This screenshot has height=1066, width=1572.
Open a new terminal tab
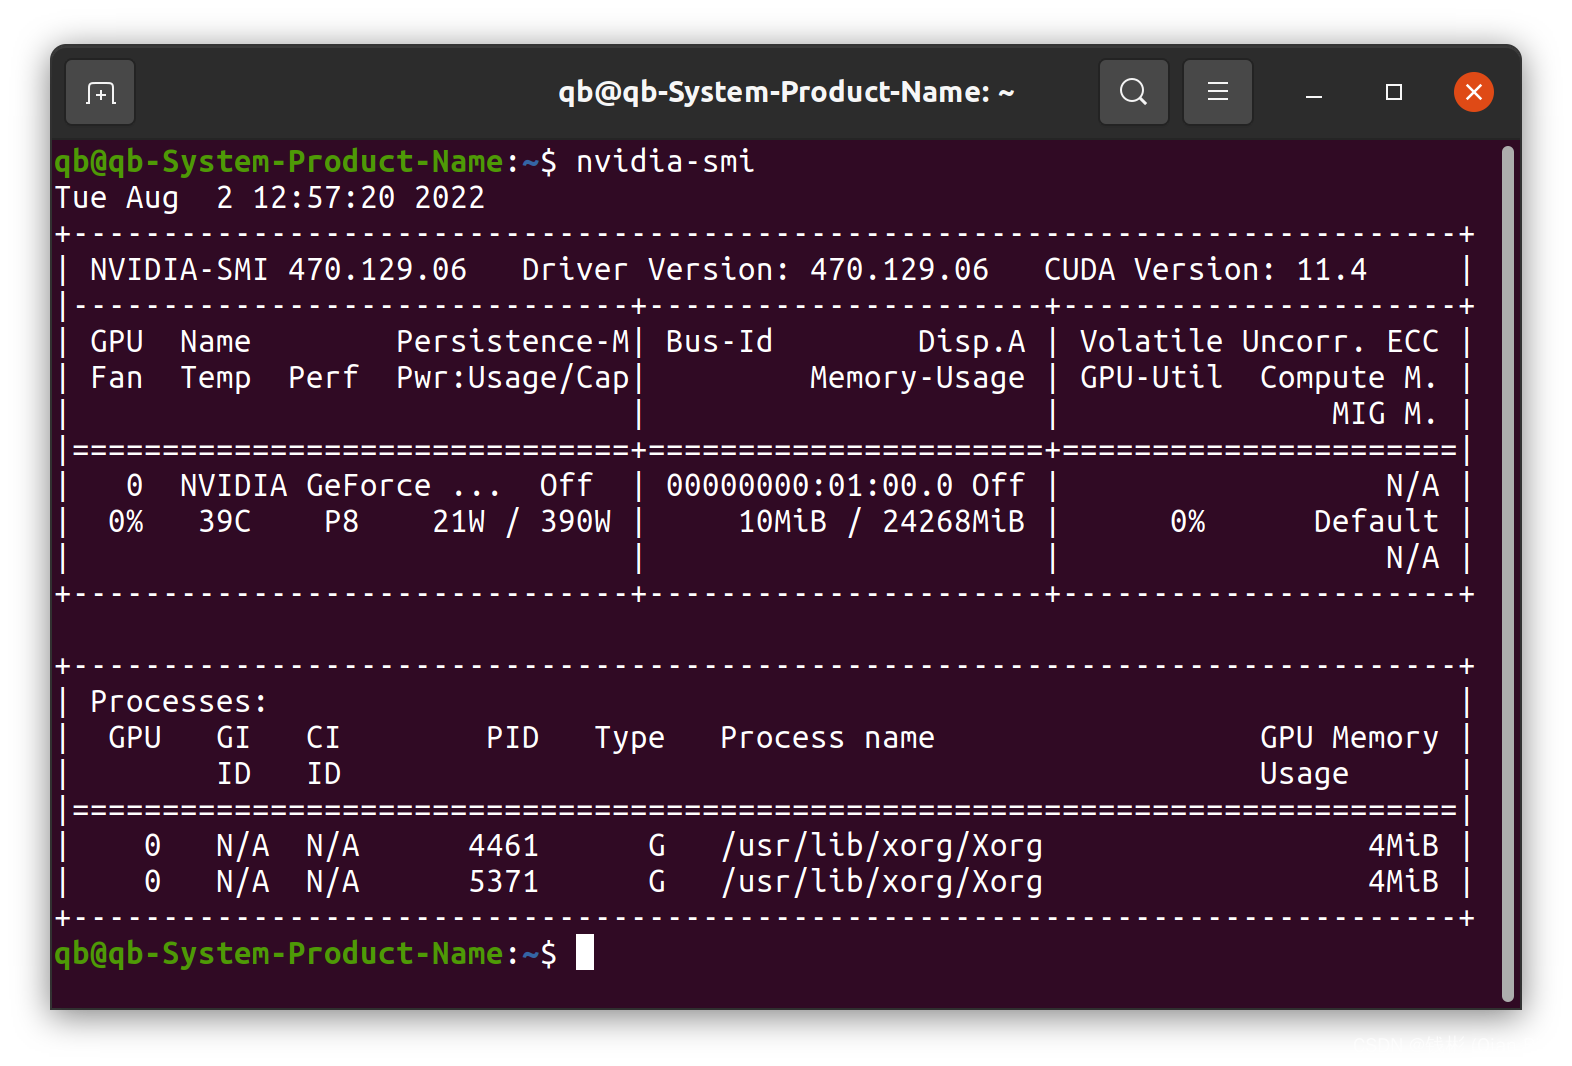pos(100,93)
